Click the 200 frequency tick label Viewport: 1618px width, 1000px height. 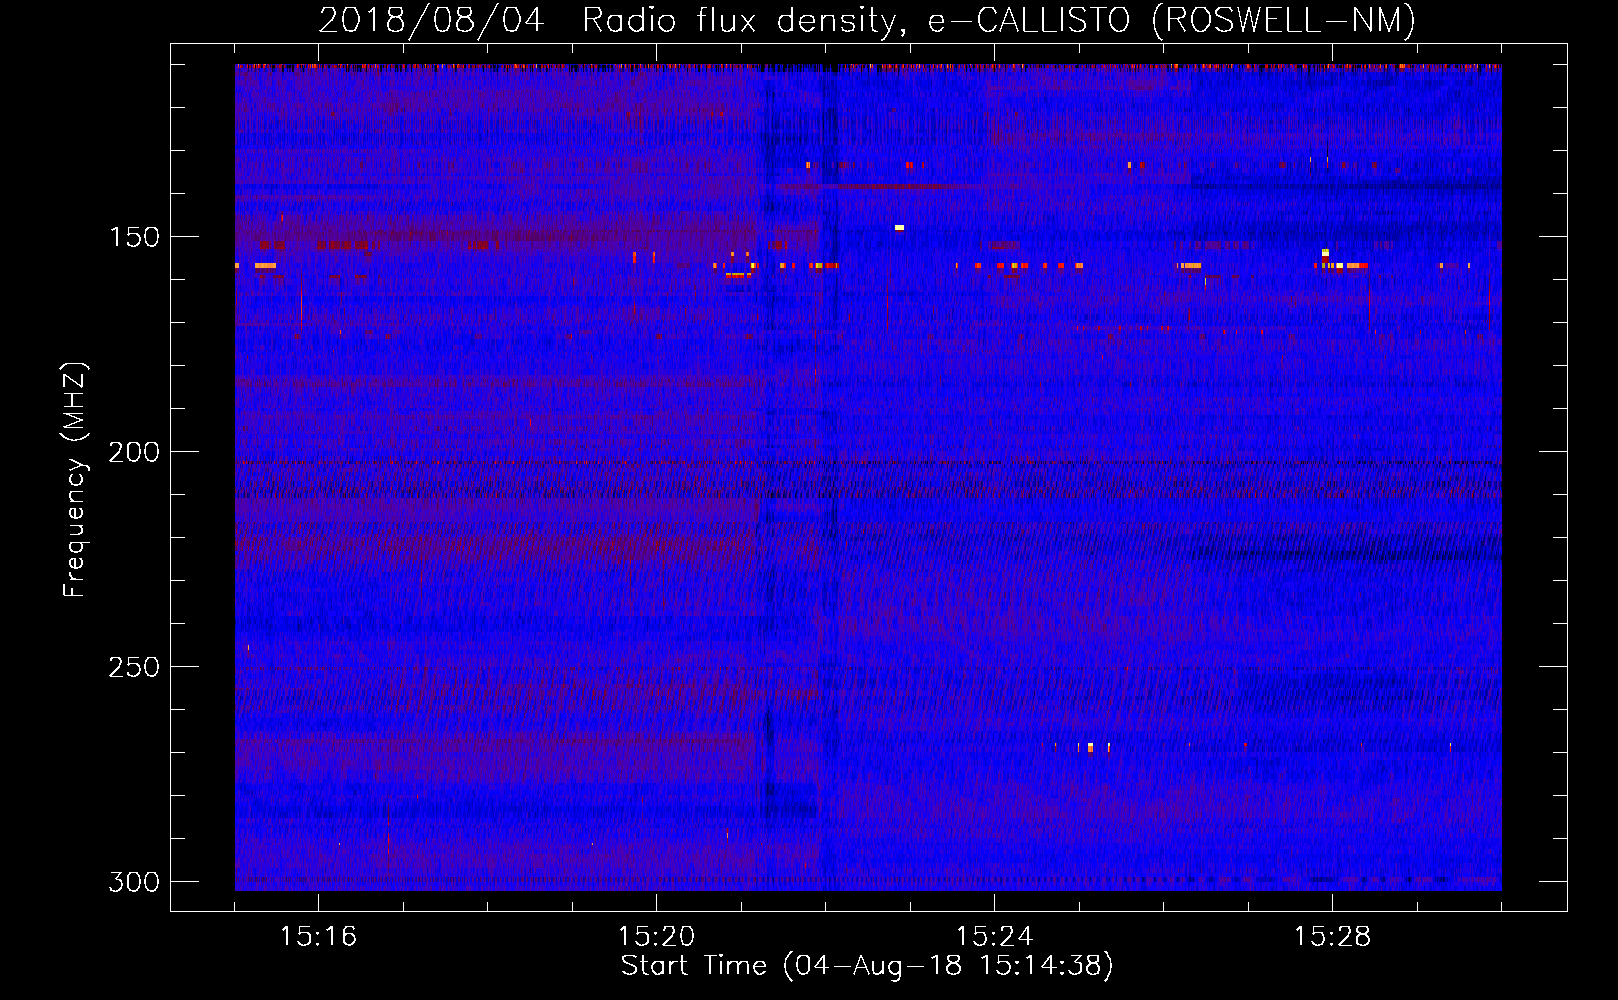click(x=134, y=452)
